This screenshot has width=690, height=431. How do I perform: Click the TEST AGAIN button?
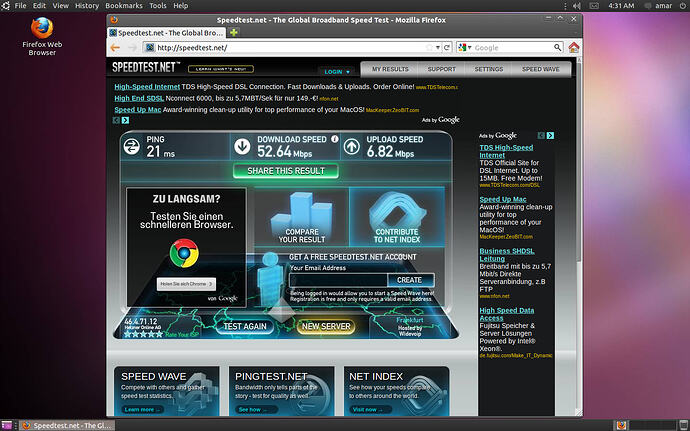click(x=245, y=326)
